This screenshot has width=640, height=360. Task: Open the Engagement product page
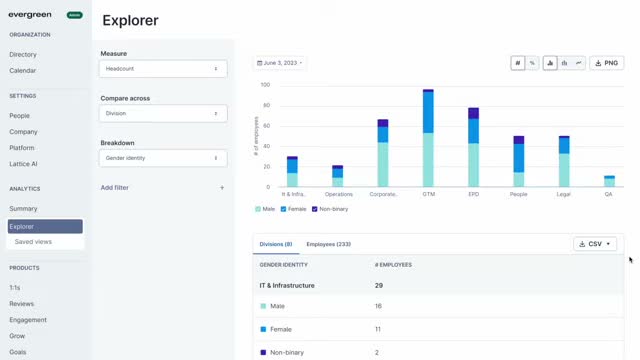tap(28, 320)
